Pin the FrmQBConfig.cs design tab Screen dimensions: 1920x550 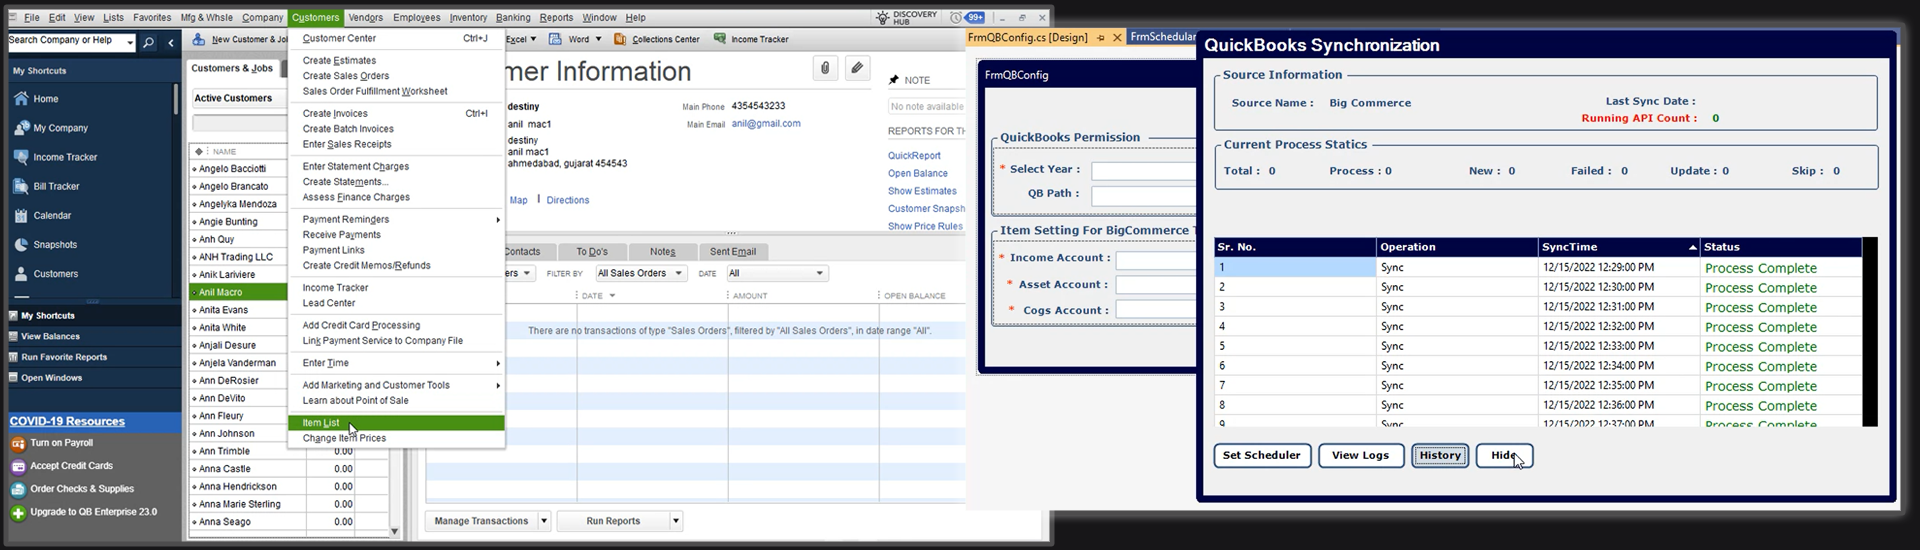tap(1101, 38)
